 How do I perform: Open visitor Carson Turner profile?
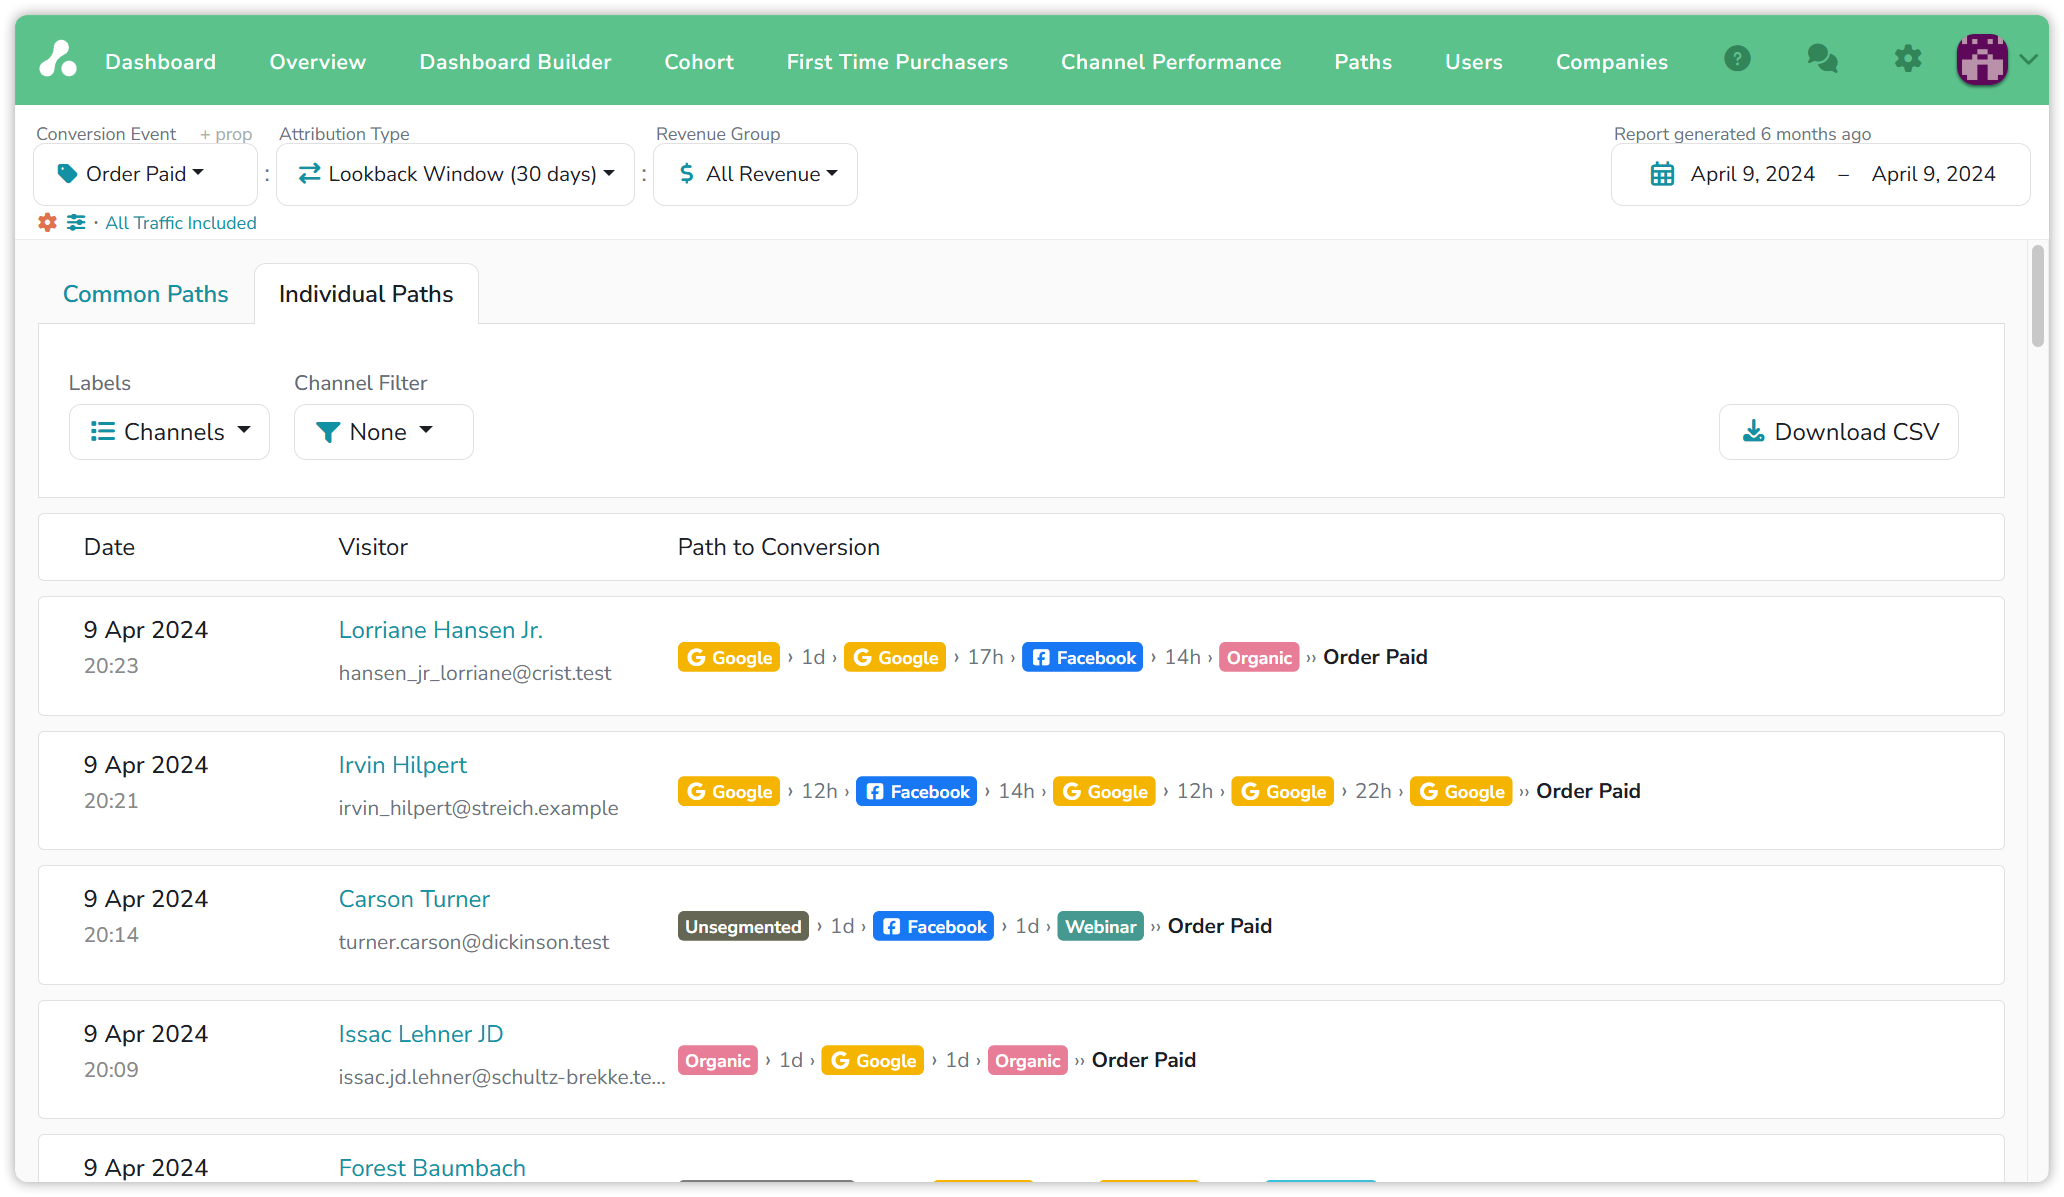[414, 899]
